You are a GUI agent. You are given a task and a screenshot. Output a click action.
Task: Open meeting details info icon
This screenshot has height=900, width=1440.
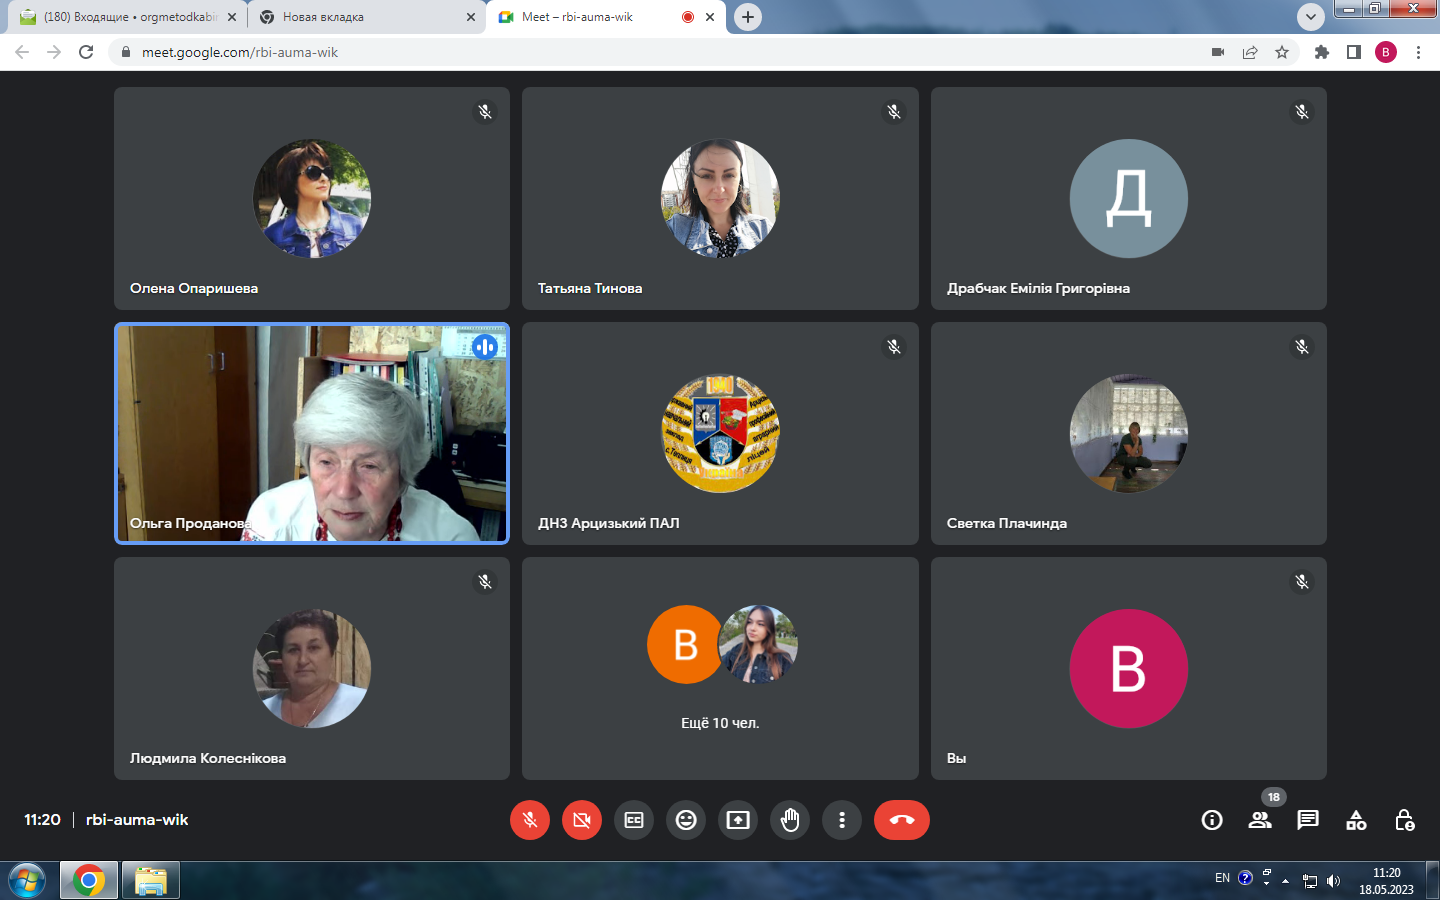click(x=1212, y=820)
